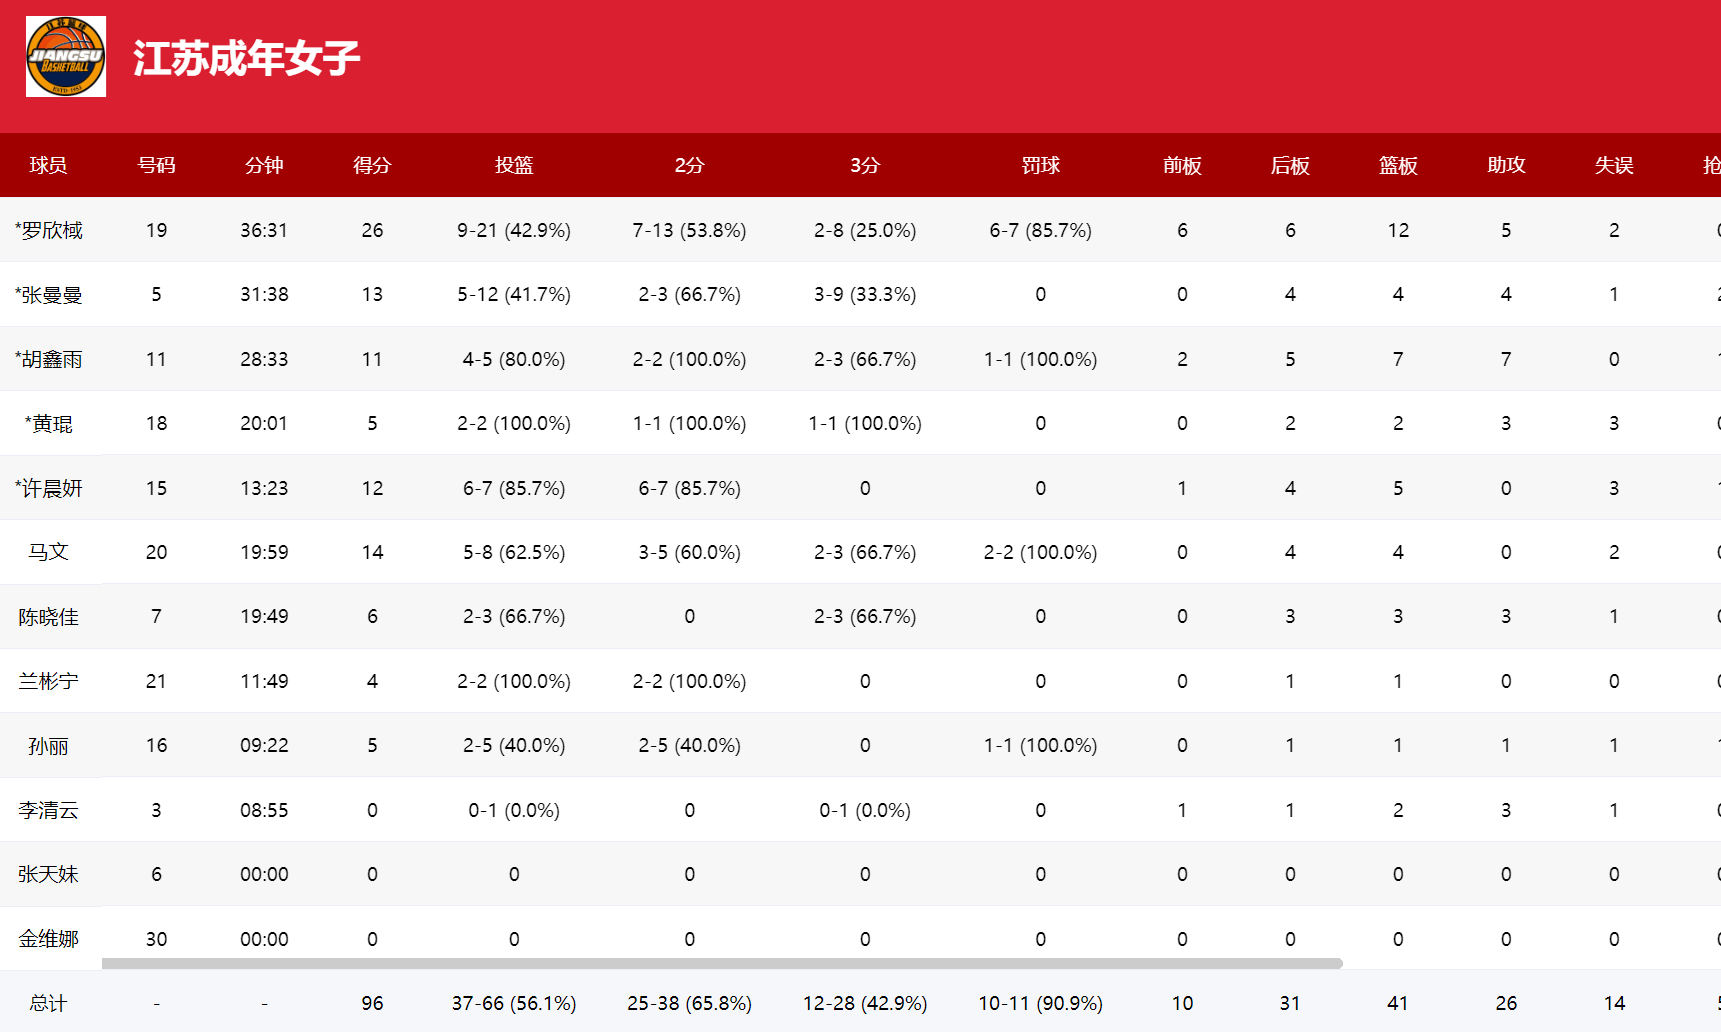Click the Jiangsu Basketball team logo
This screenshot has height=1032, width=1721.
[66, 57]
